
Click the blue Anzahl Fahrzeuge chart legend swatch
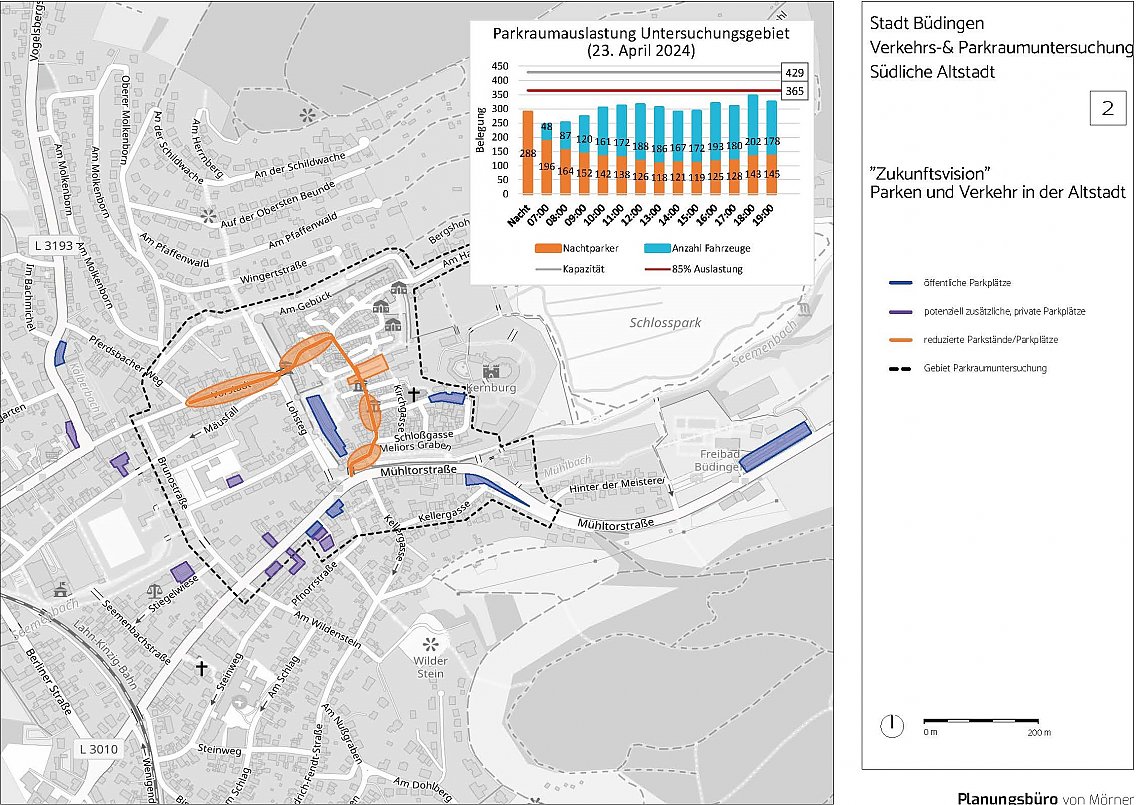coord(656,249)
